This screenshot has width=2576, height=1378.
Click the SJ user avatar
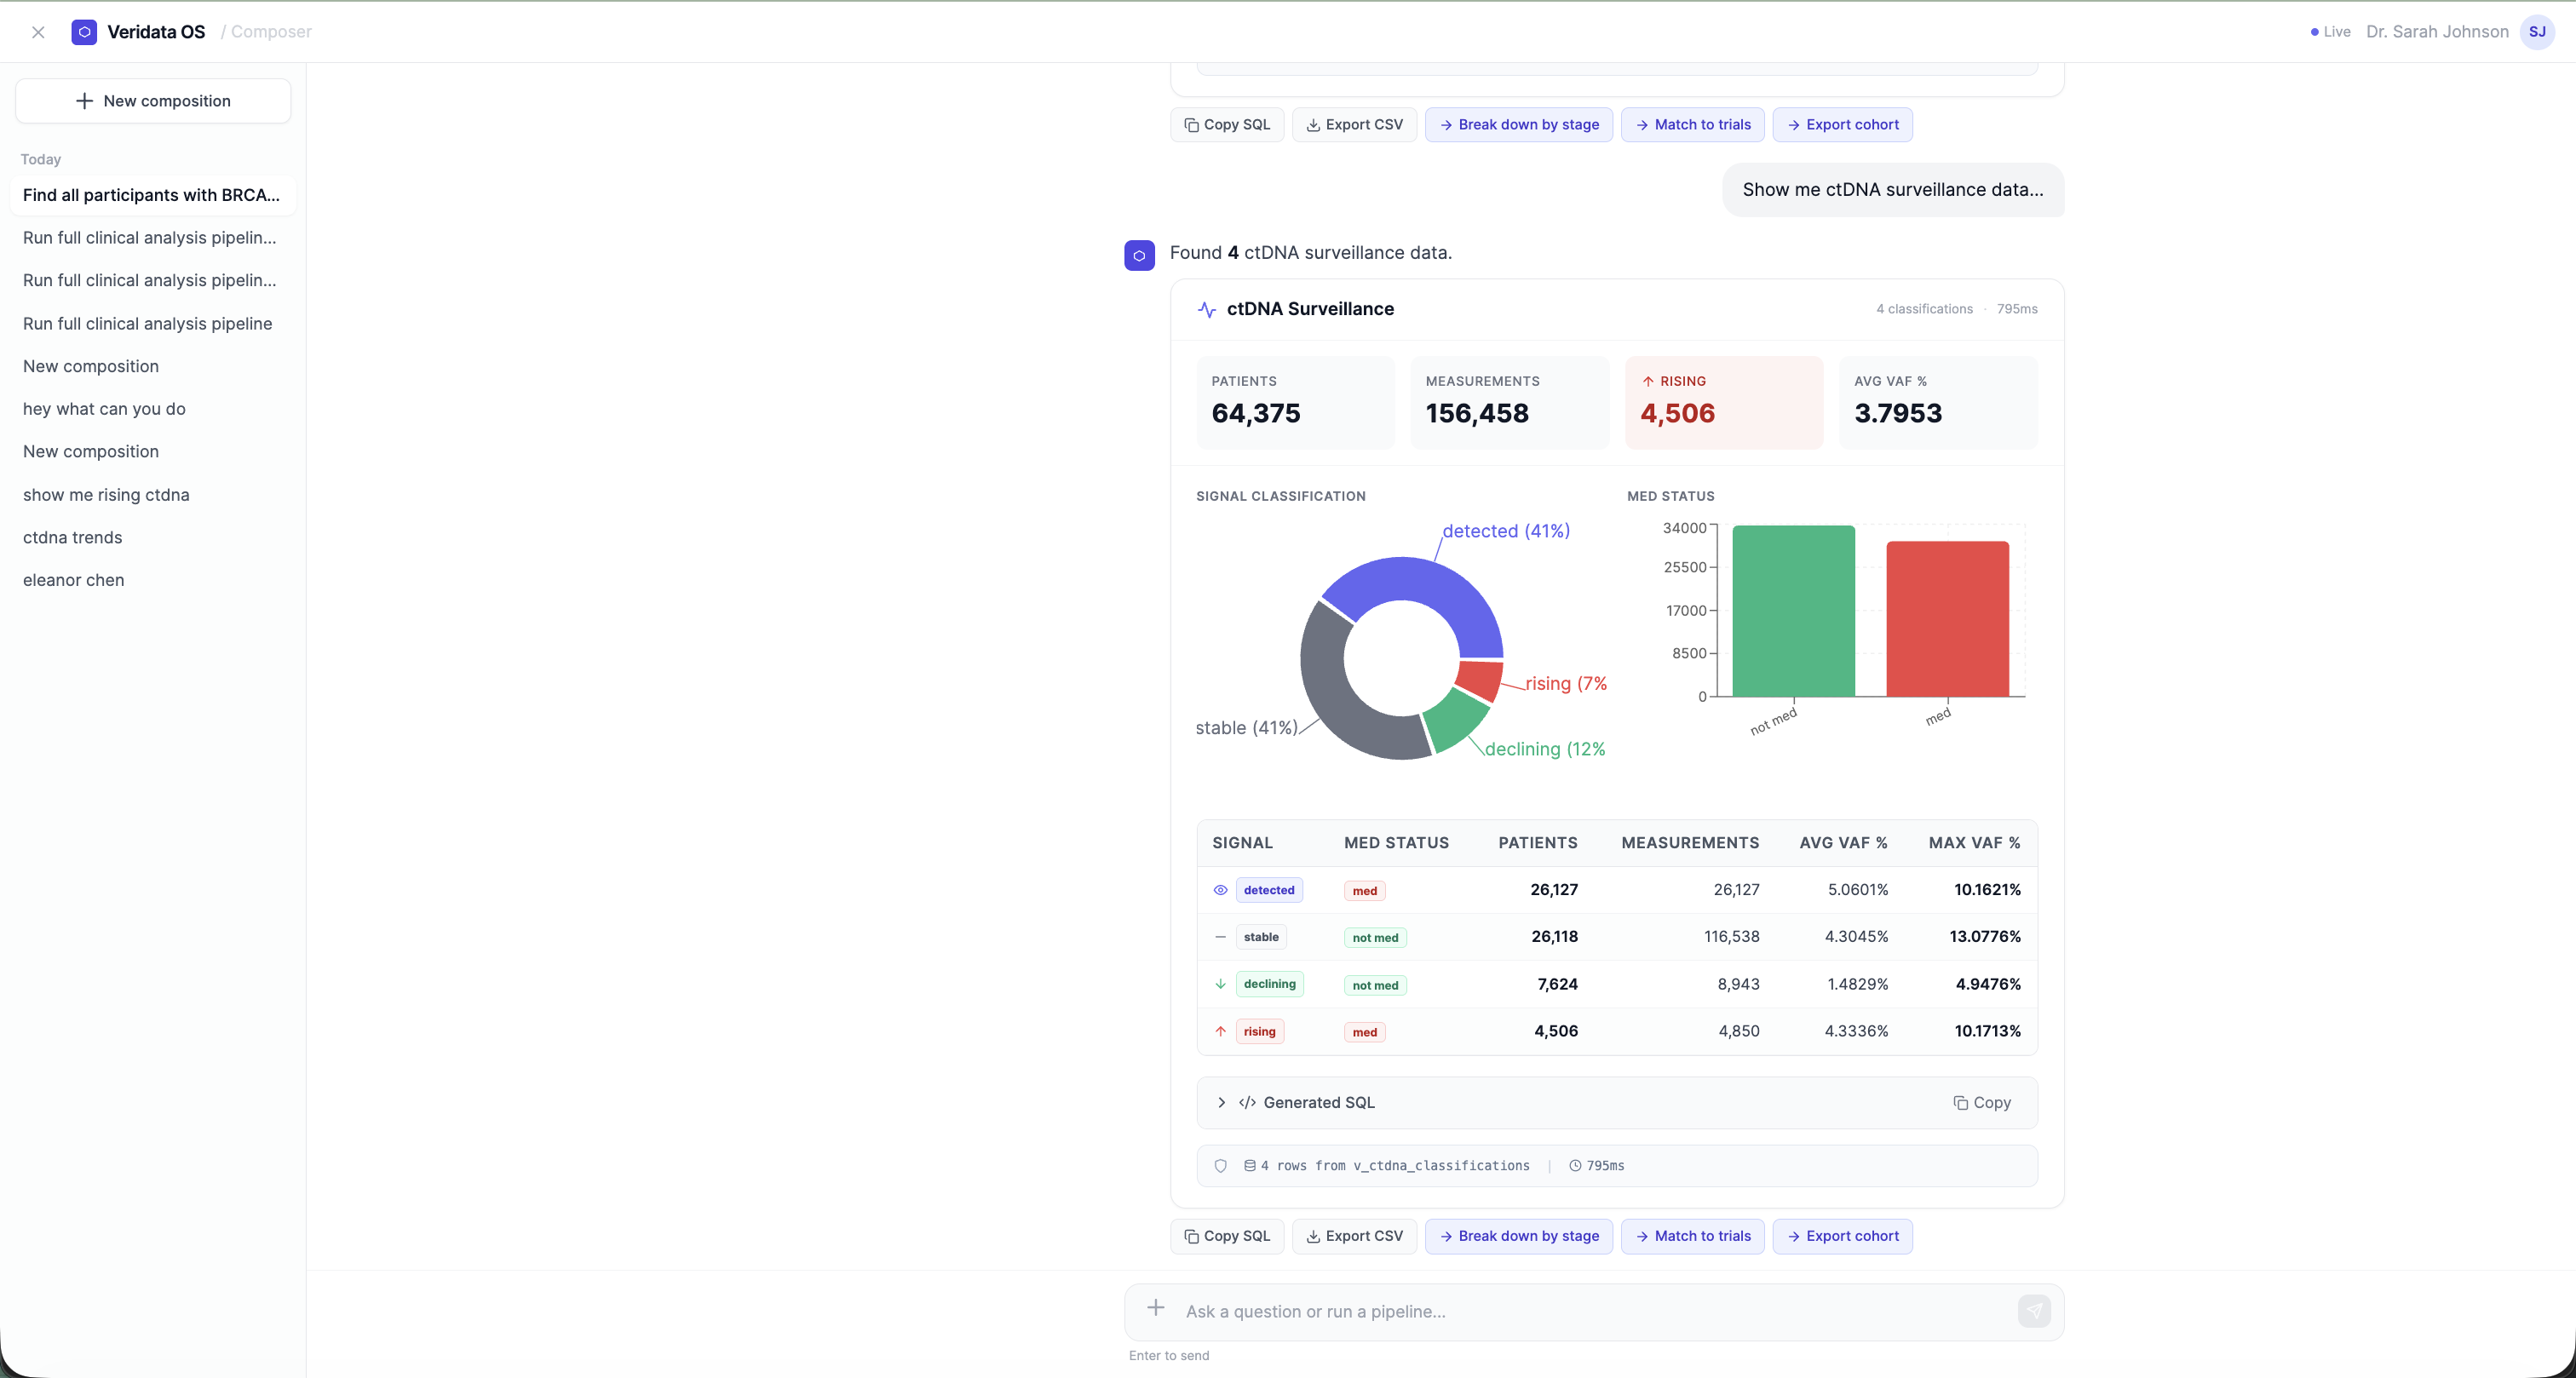tap(2537, 32)
